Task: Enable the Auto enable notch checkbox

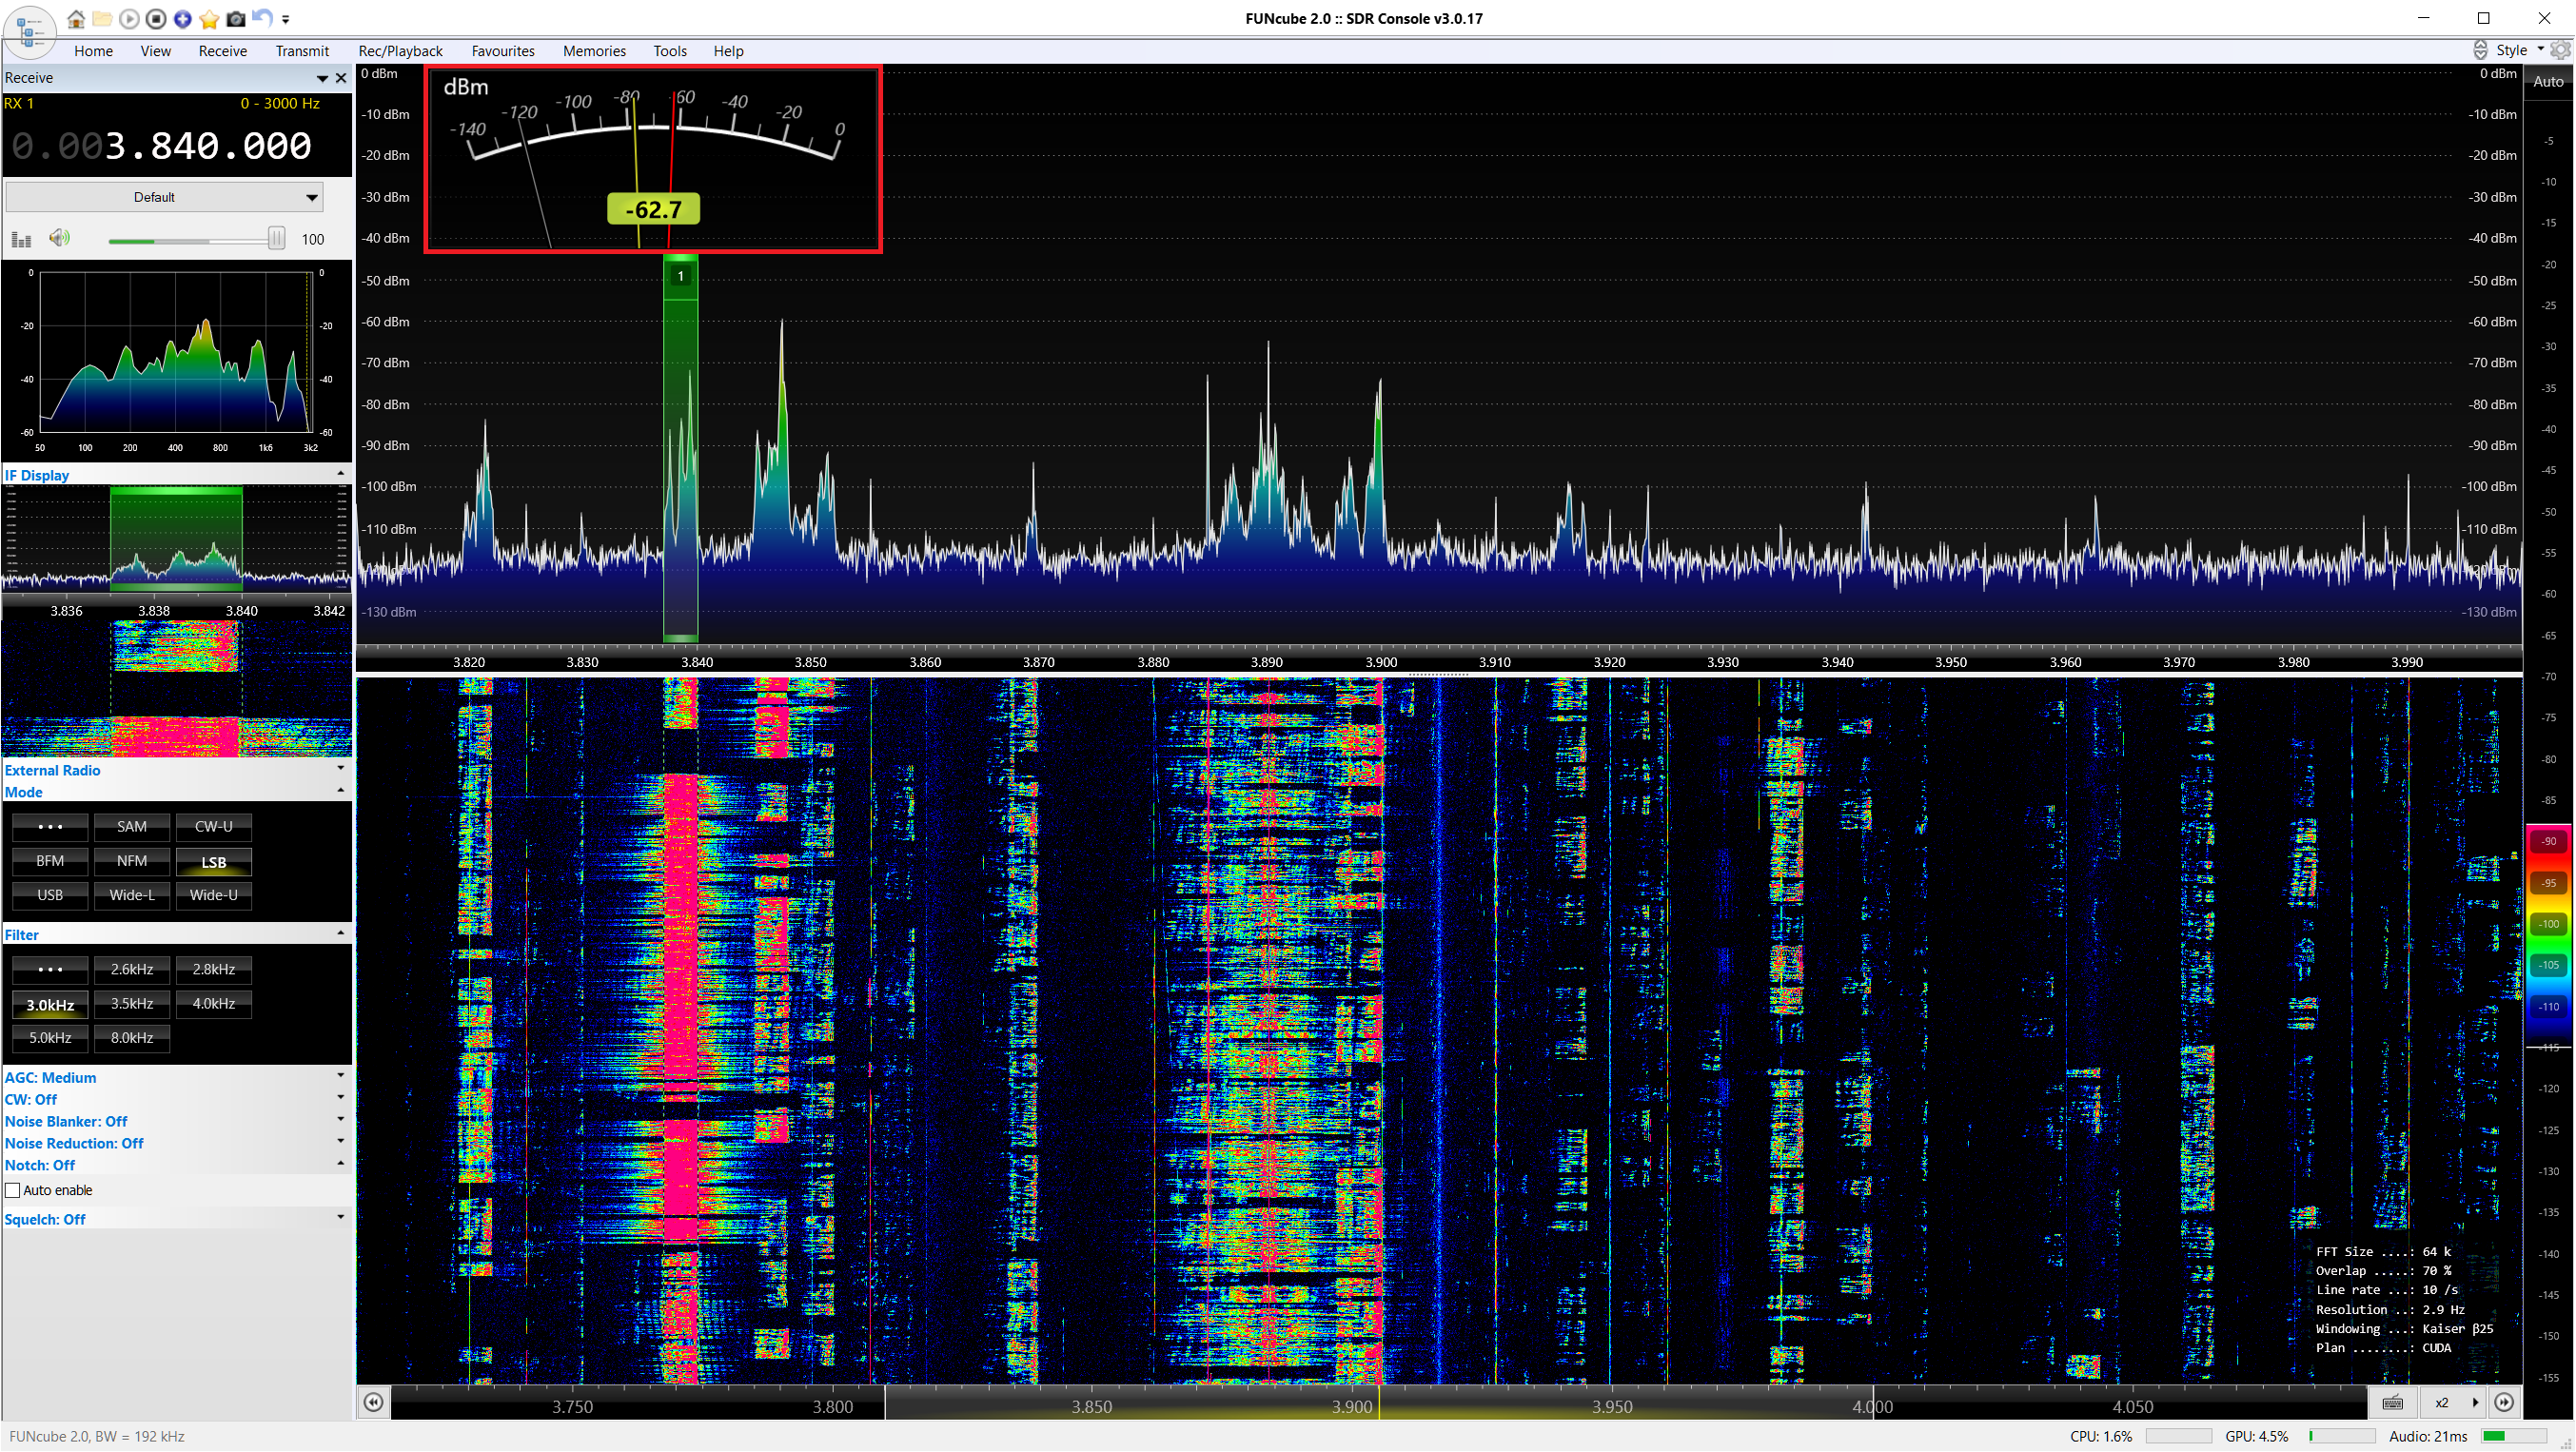Action: (12, 1190)
